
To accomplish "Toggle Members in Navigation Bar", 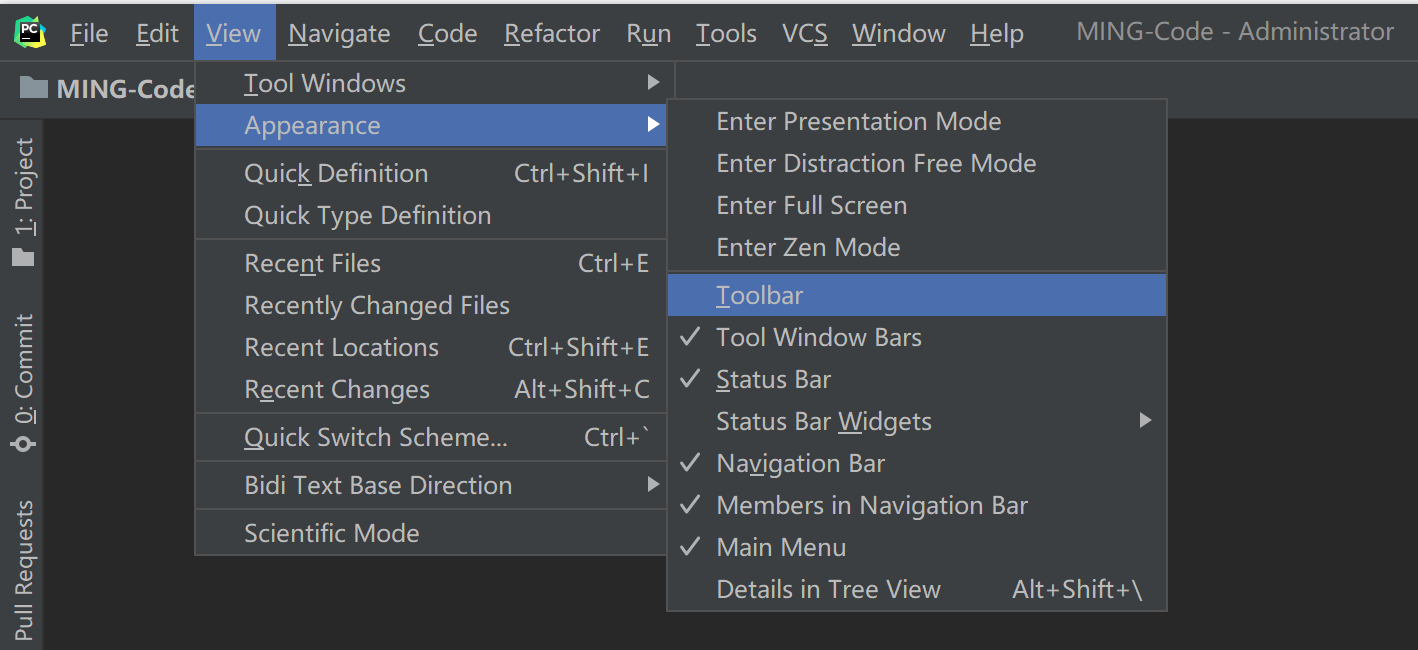I will [x=871, y=506].
